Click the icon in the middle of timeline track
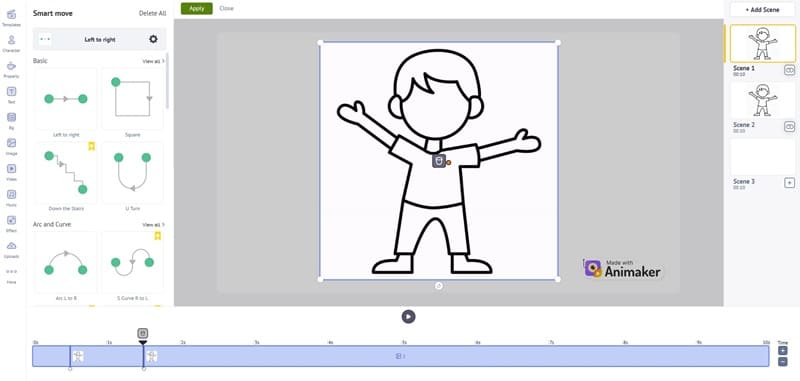This screenshot has width=800, height=381. 401,357
